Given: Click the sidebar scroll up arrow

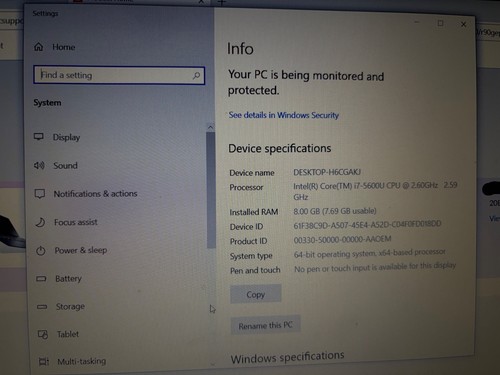Looking at the screenshot, I should coord(210,127).
